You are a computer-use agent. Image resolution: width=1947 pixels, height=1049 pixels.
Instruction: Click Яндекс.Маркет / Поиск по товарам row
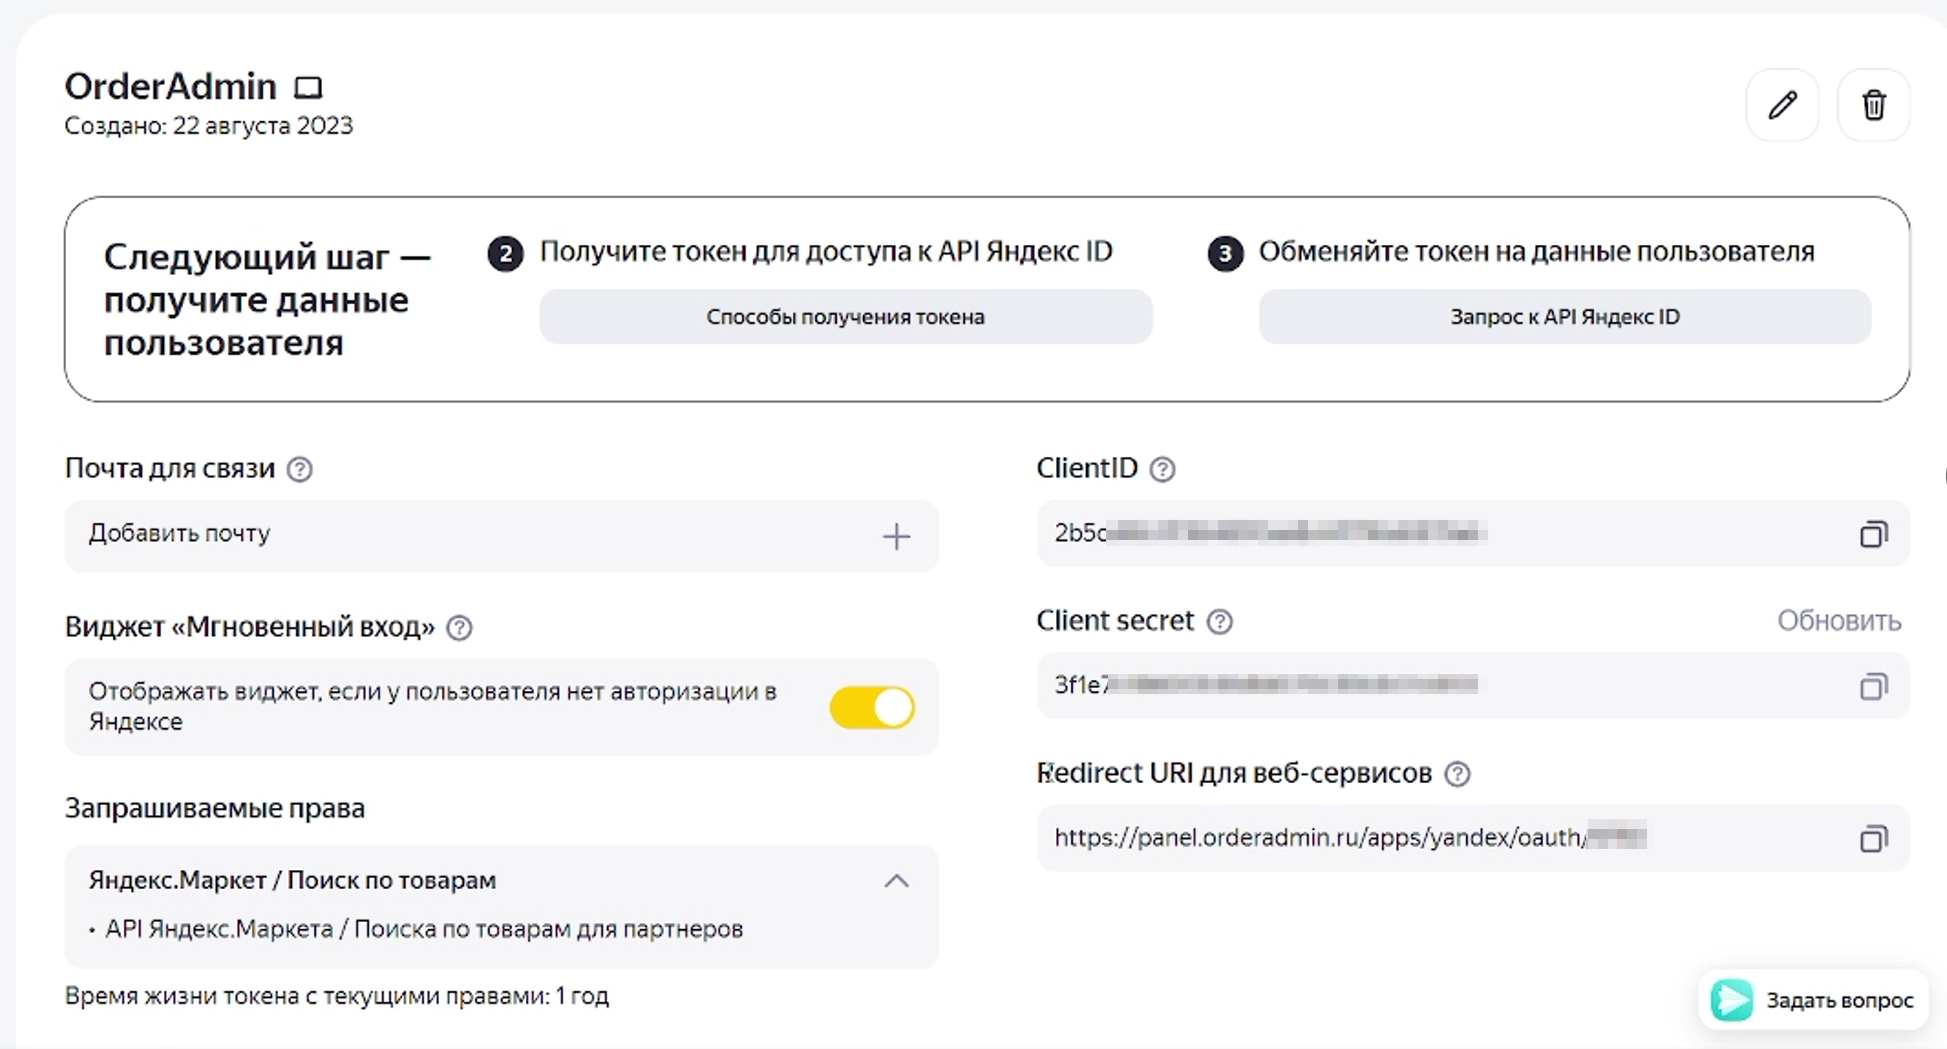(501, 881)
